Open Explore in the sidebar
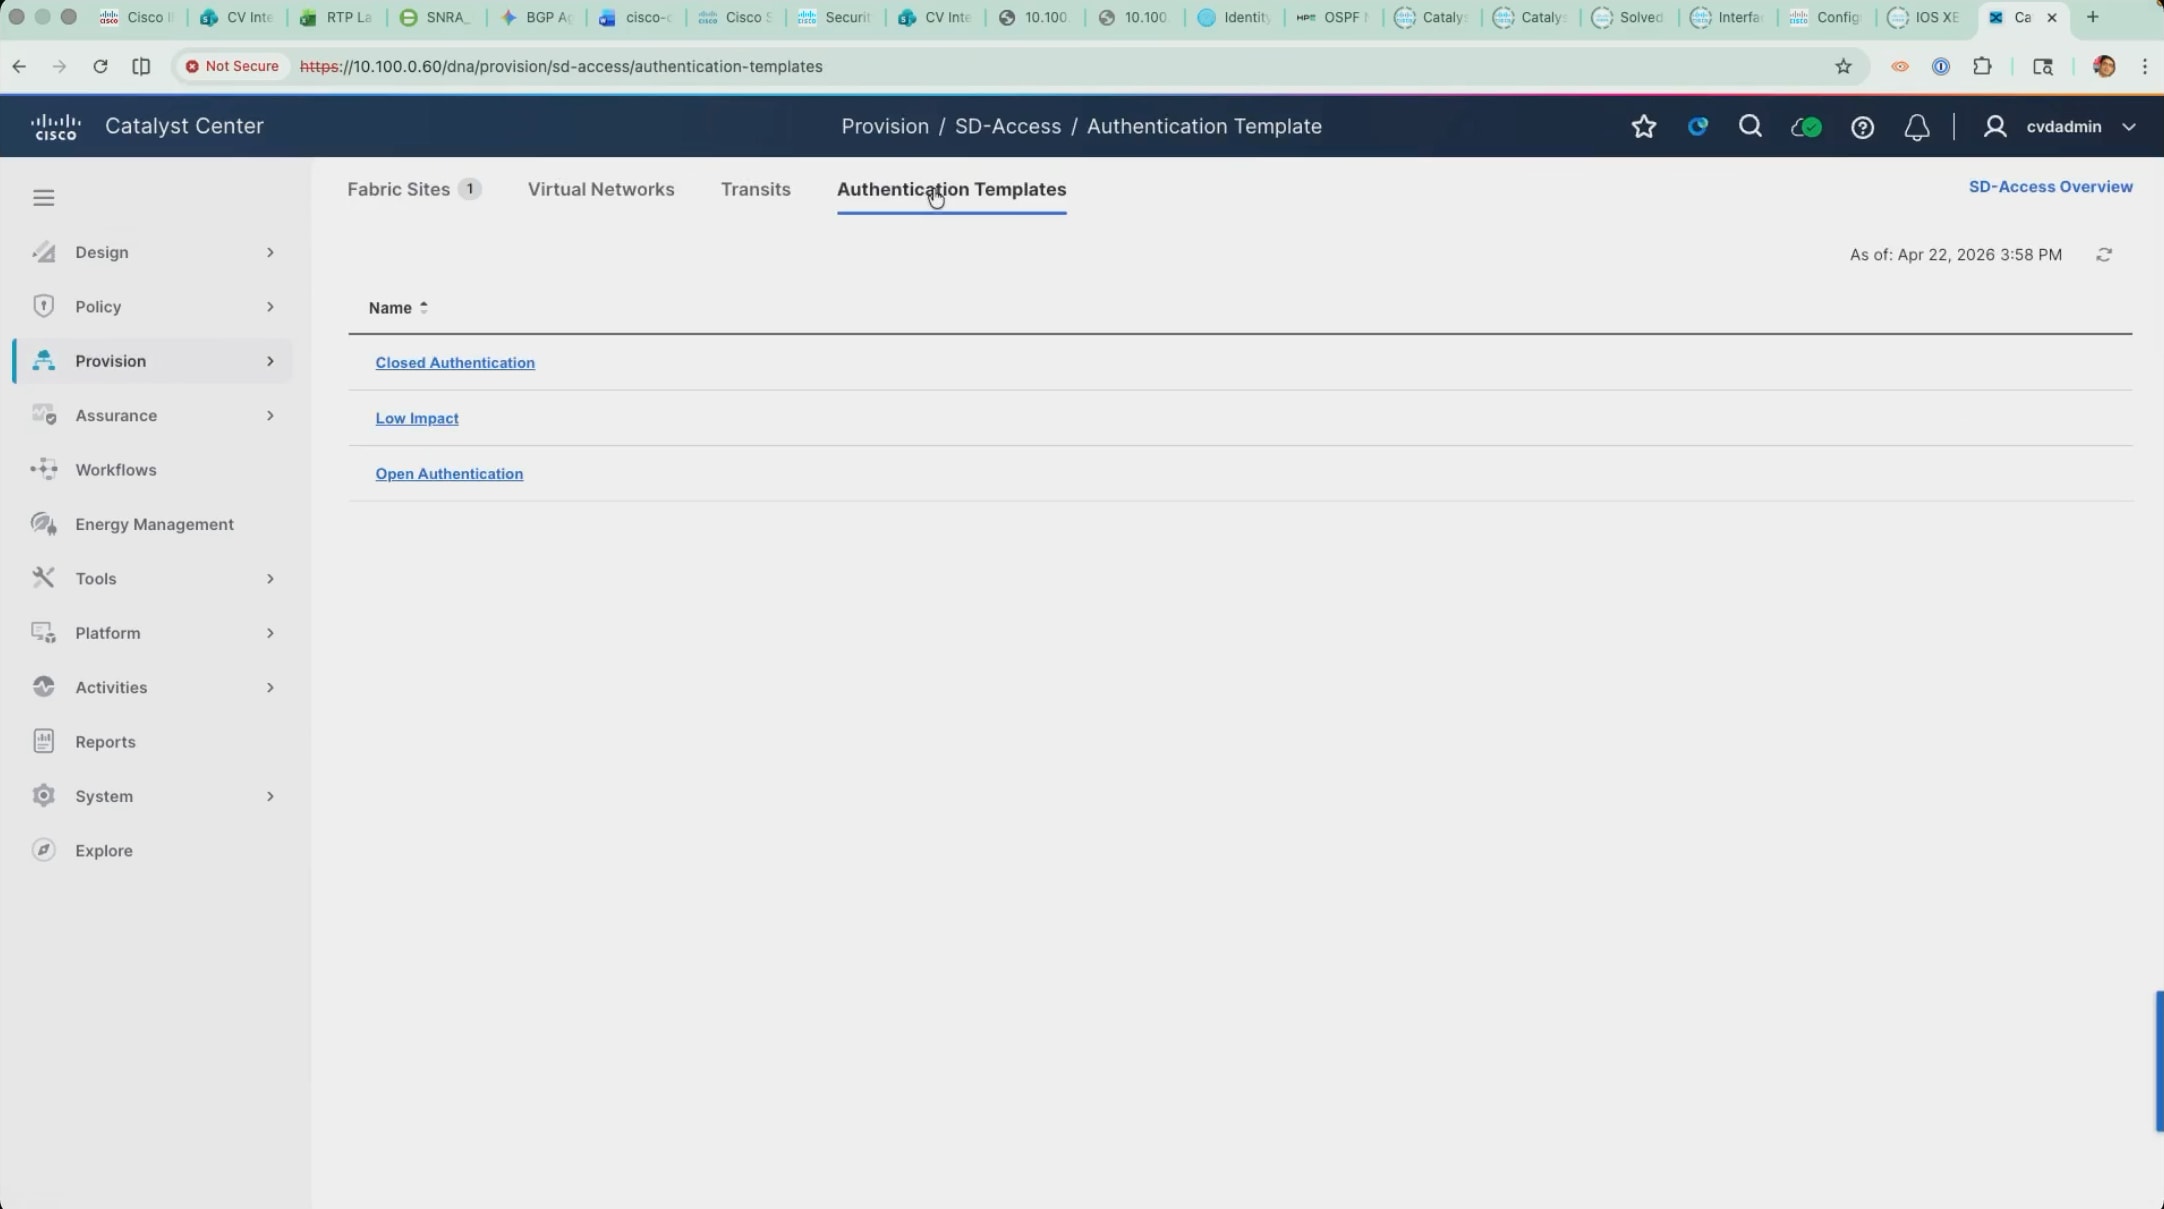The height and width of the screenshot is (1209, 2164). point(104,851)
